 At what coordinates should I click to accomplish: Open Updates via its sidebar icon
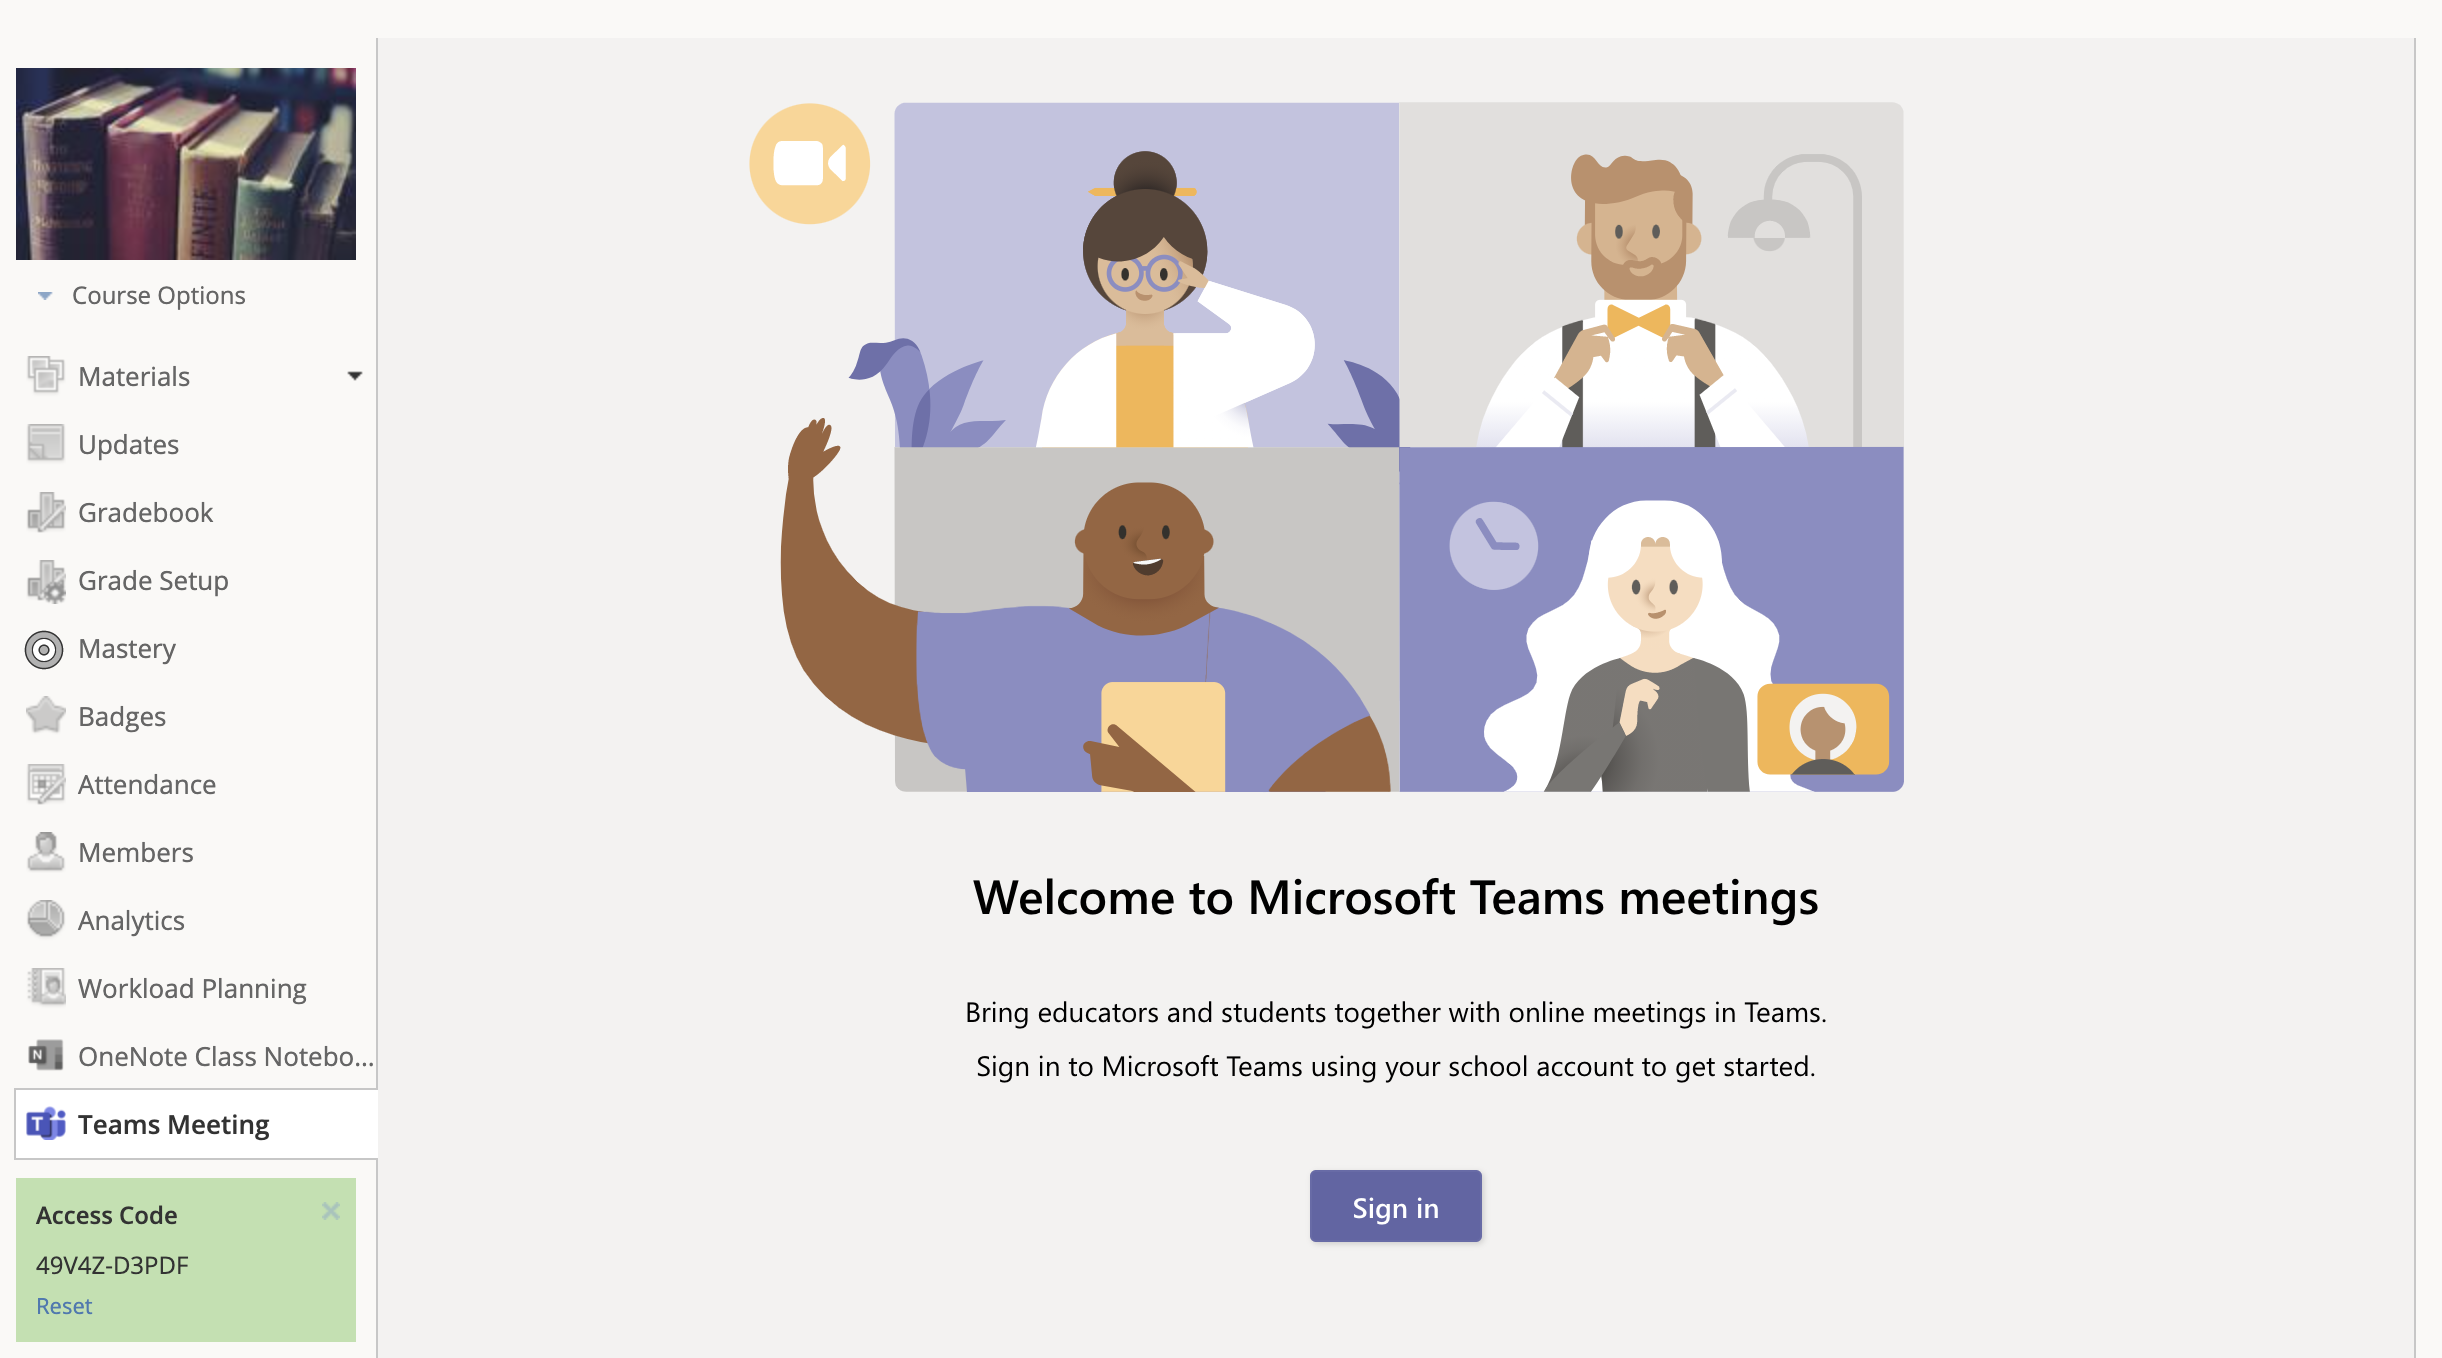pos(45,444)
